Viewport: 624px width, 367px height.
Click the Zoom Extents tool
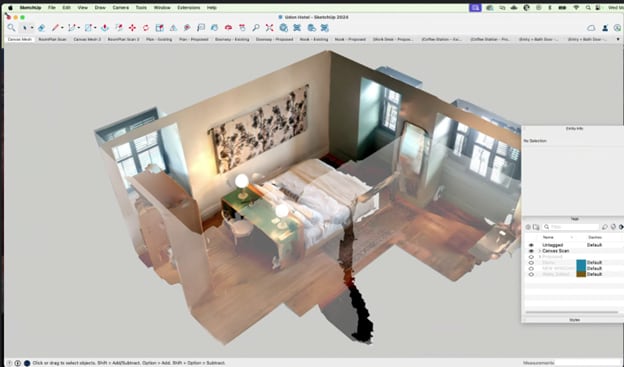click(x=269, y=27)
